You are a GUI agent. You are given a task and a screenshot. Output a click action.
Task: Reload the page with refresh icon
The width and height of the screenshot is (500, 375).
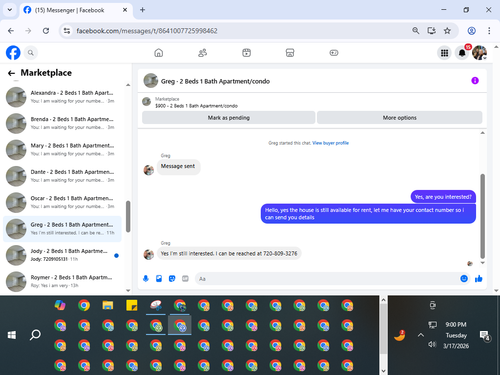(46, 31)
